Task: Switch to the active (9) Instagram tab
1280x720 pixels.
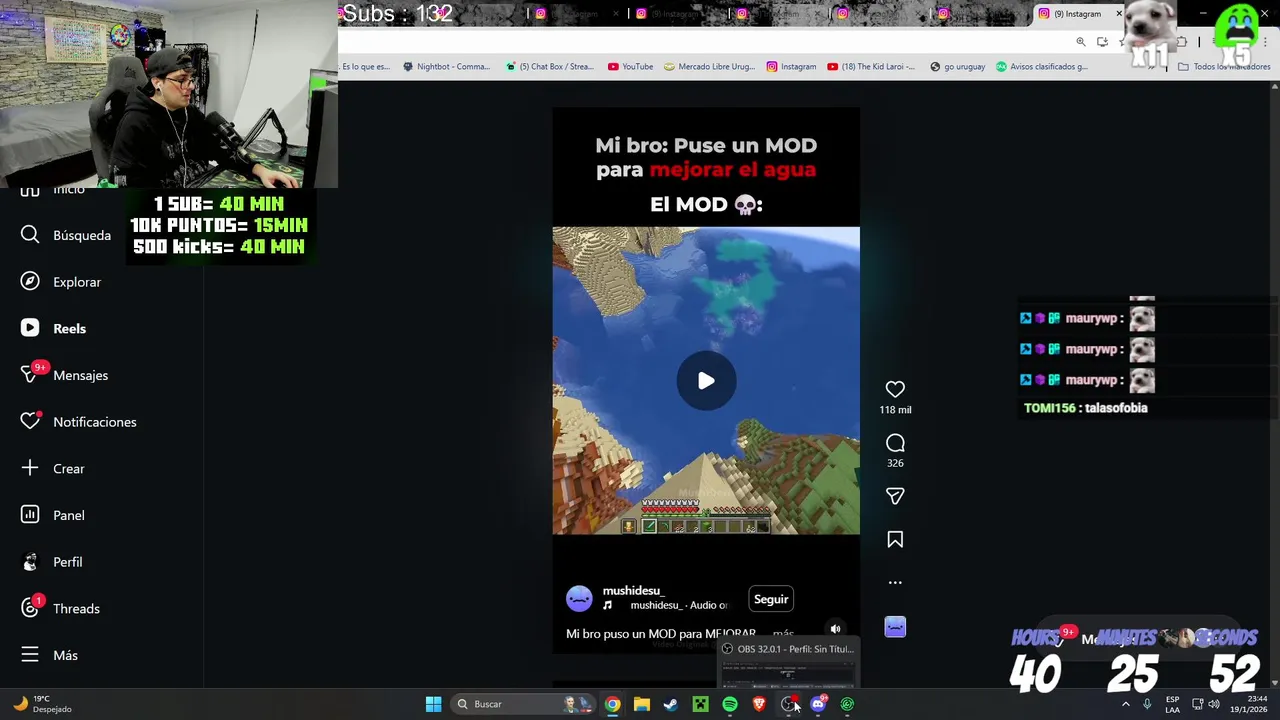Action: pyautogui.click(x=1077, y=14)
